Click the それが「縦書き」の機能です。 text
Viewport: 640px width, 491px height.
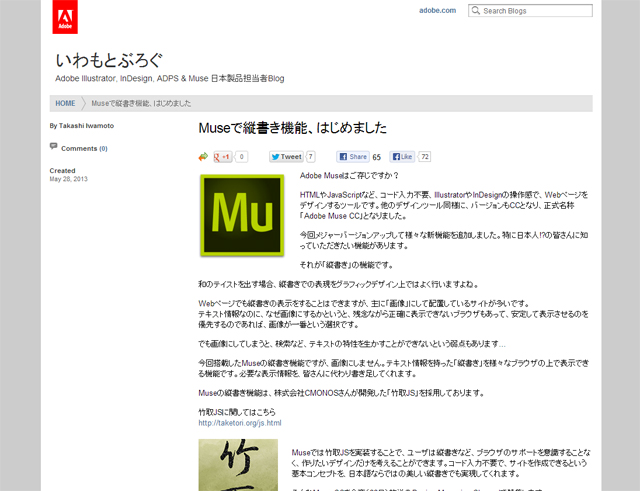(347, 265)
